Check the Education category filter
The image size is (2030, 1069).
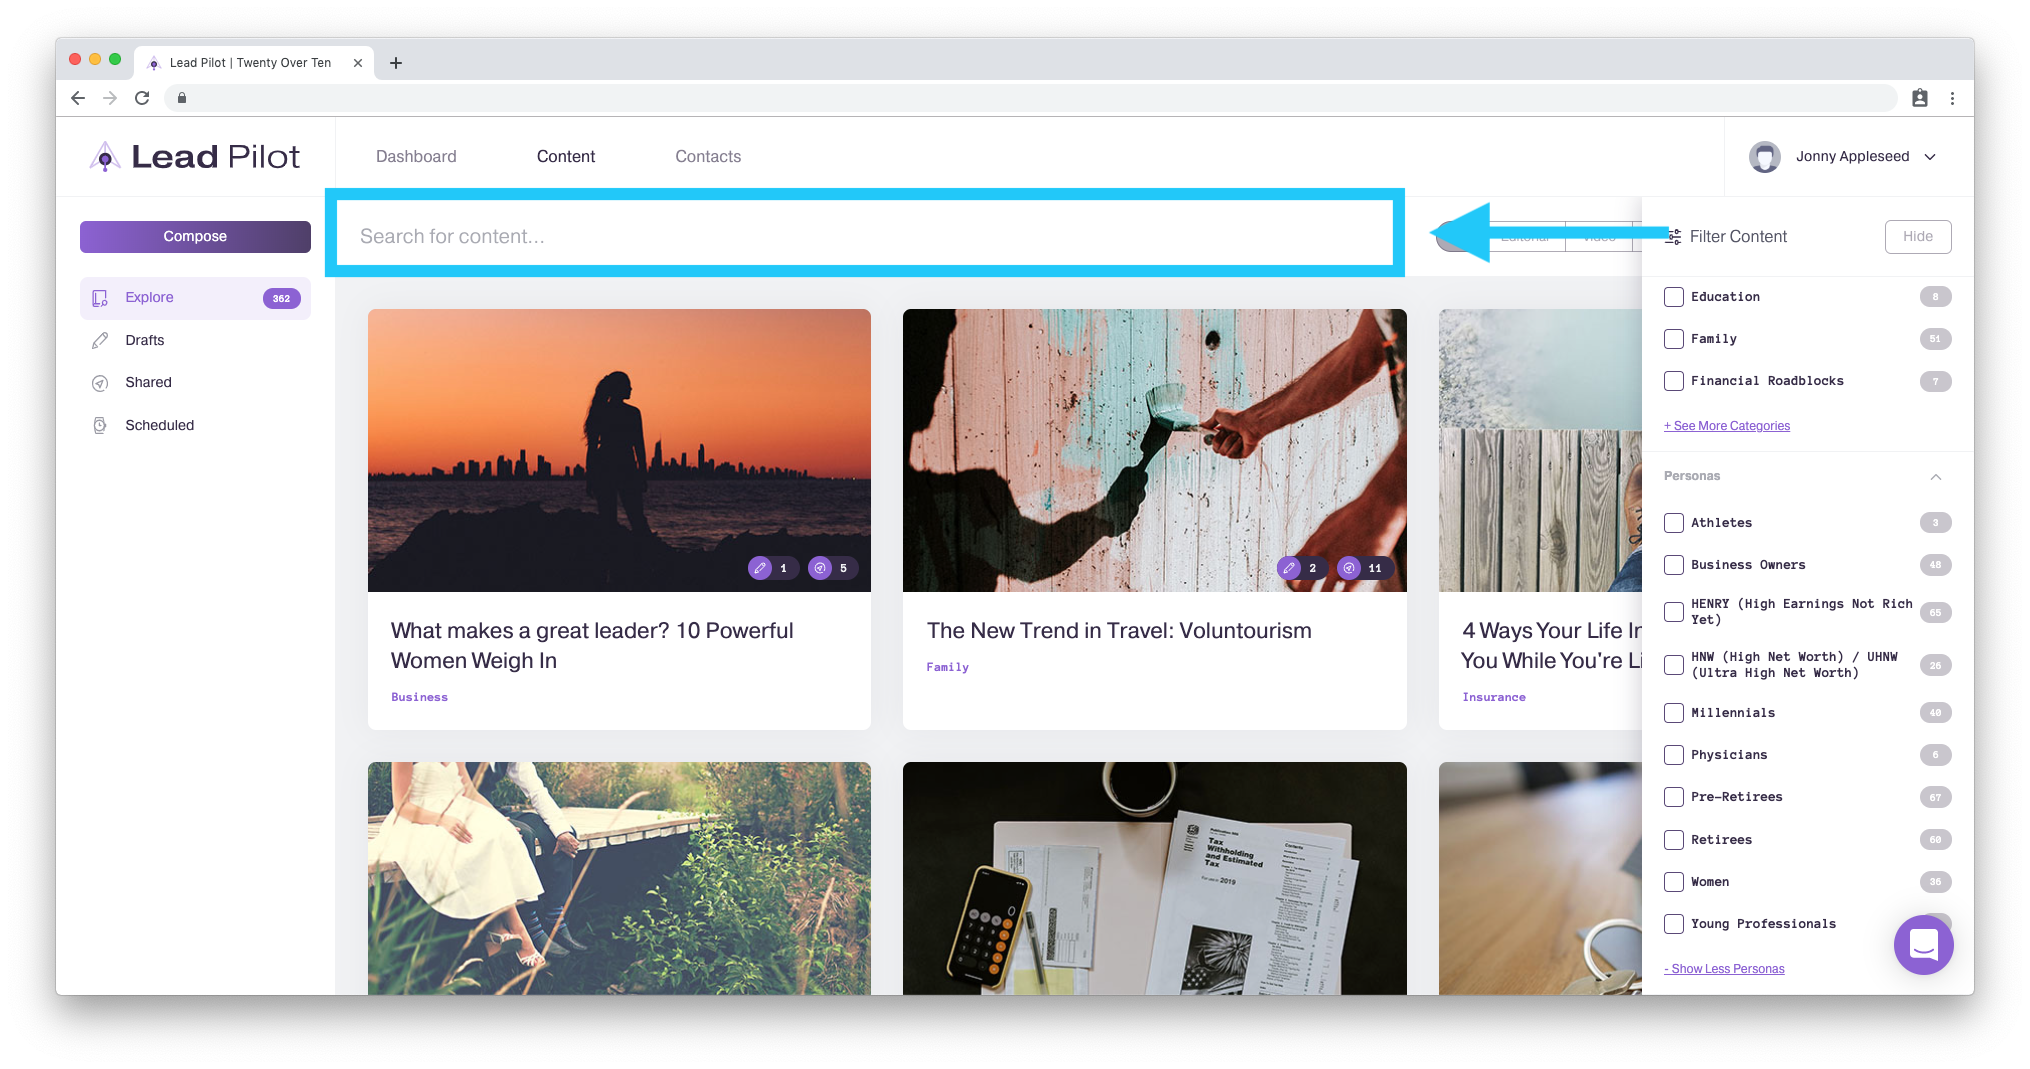[1674, 297]
